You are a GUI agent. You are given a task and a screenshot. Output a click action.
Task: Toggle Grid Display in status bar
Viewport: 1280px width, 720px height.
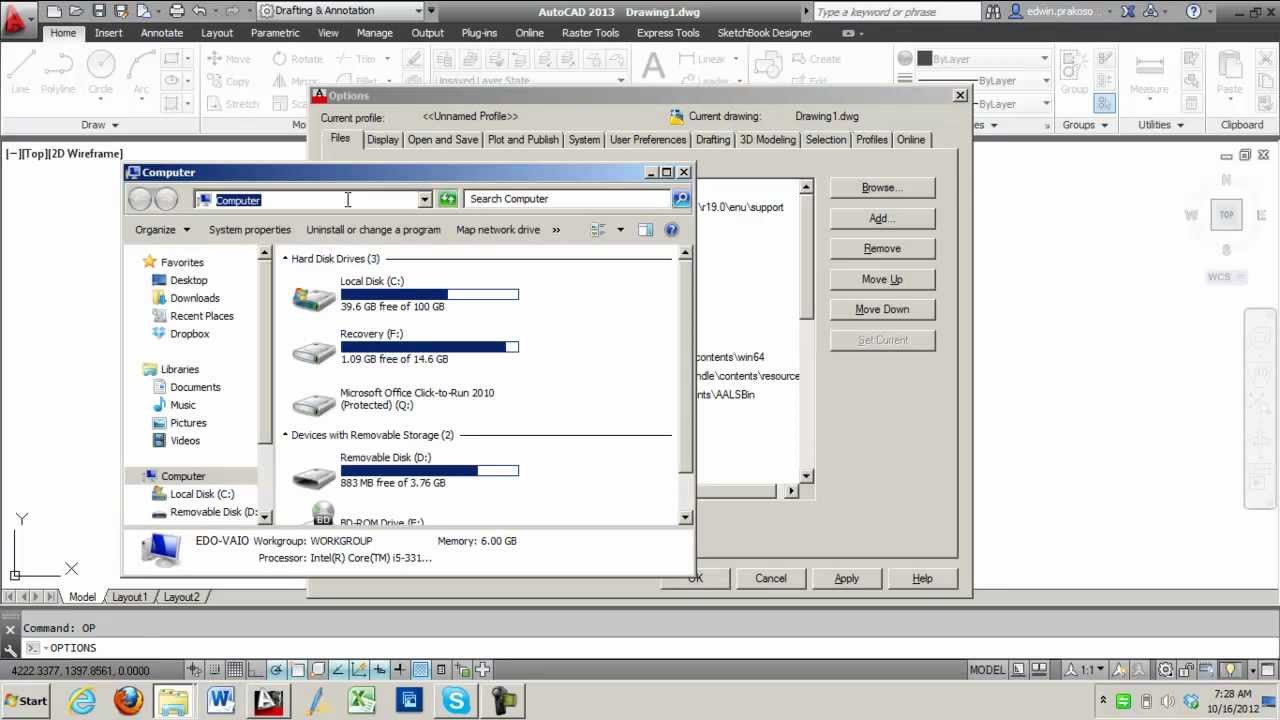[234, 670]
